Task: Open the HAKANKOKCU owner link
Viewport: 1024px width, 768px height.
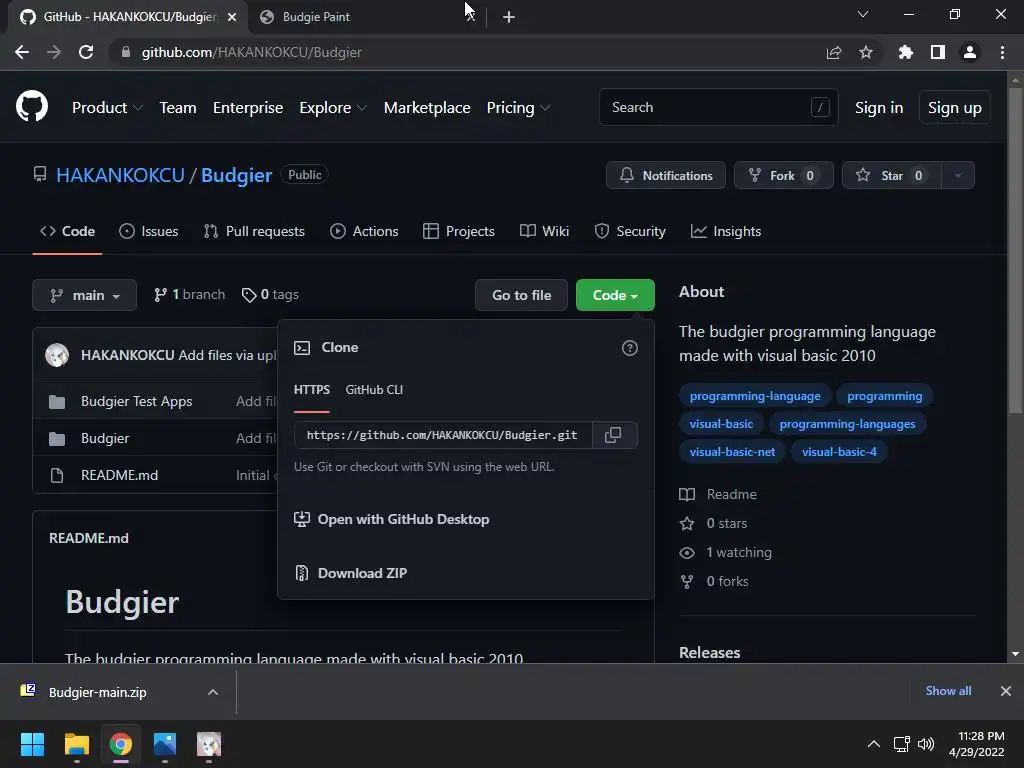Action: (120, 175)
